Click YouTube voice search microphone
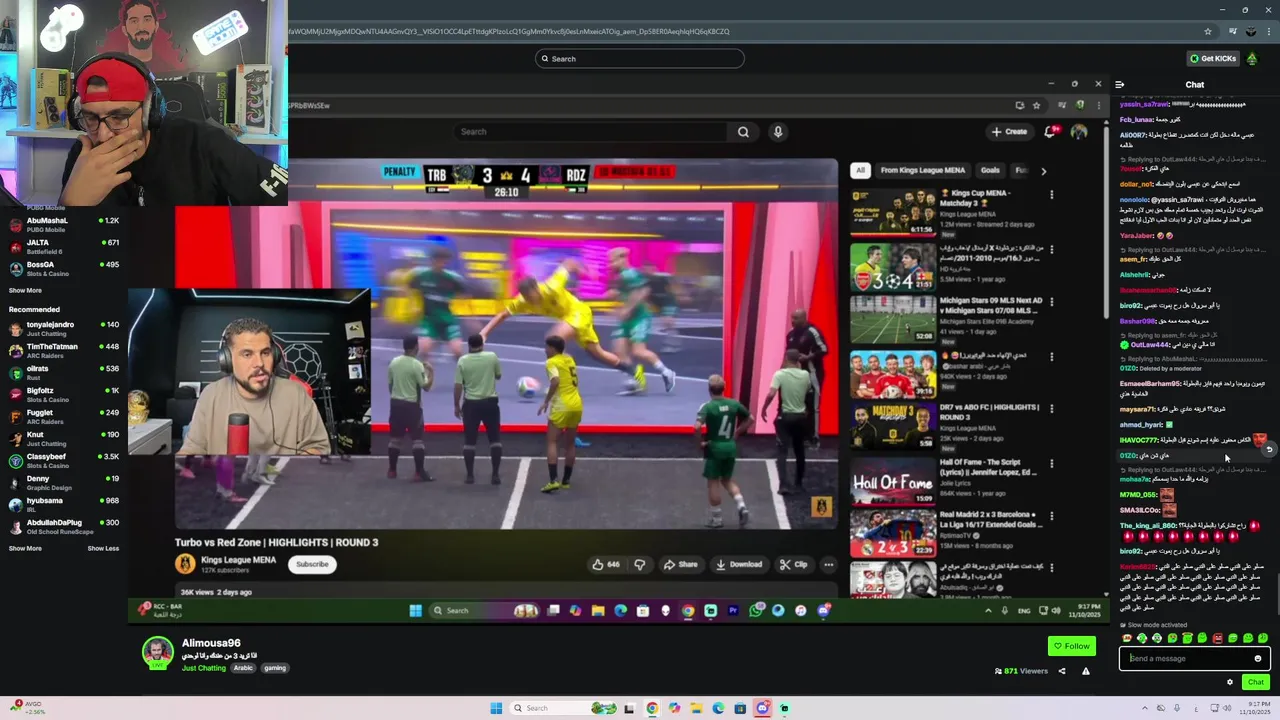The height and width of the screenshot is (720, 1280). coord(777,132)
